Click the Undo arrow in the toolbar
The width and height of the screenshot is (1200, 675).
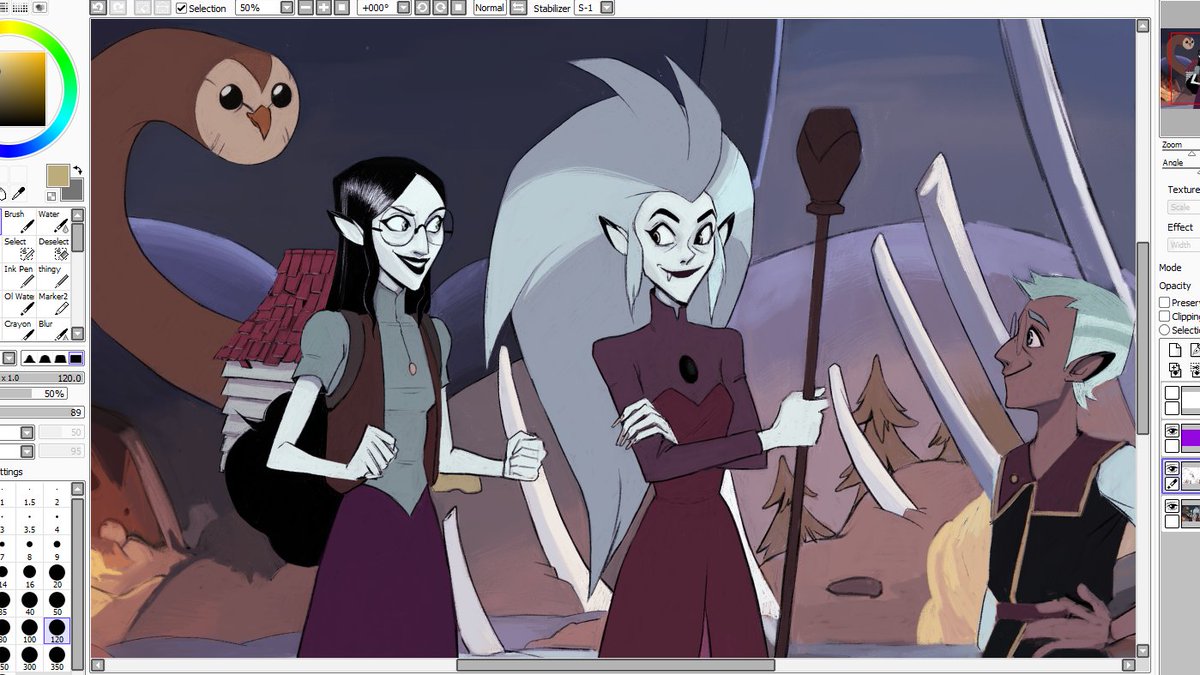click(98, 7)
